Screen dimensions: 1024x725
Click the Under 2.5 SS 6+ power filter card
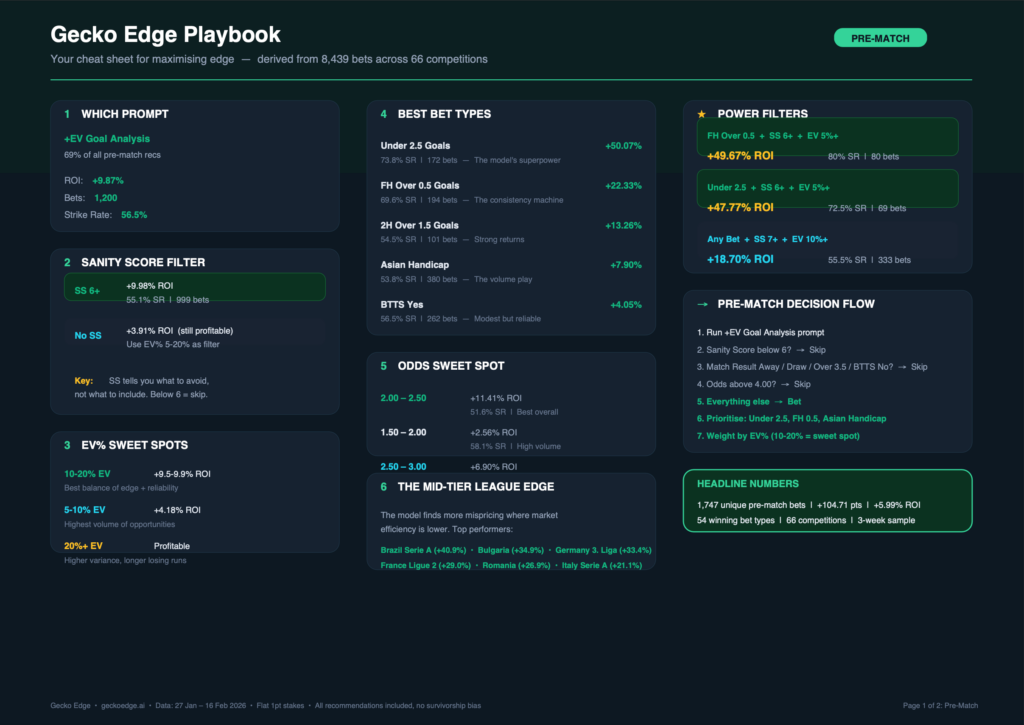827,189
